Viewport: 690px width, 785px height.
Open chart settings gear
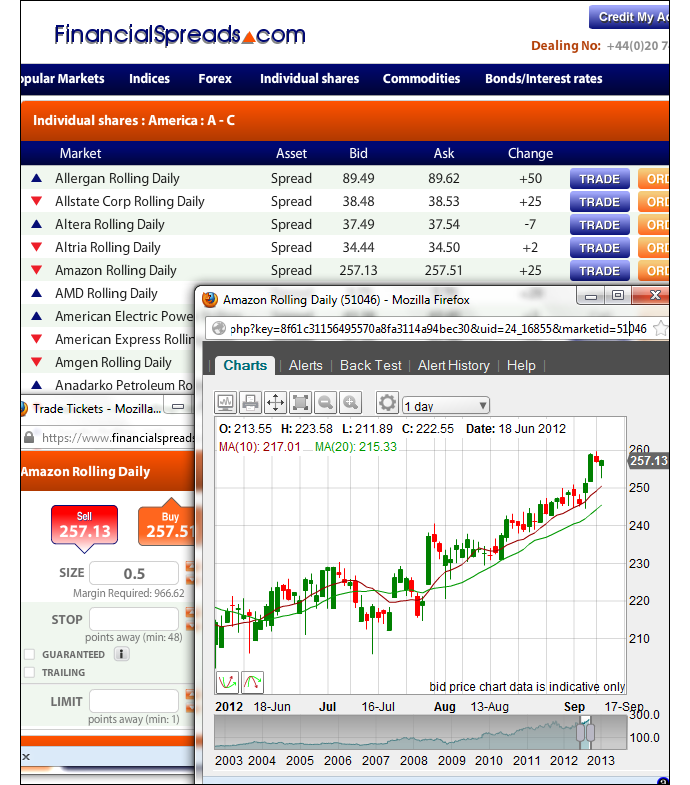pyautogui.click(x=387, y=403)
